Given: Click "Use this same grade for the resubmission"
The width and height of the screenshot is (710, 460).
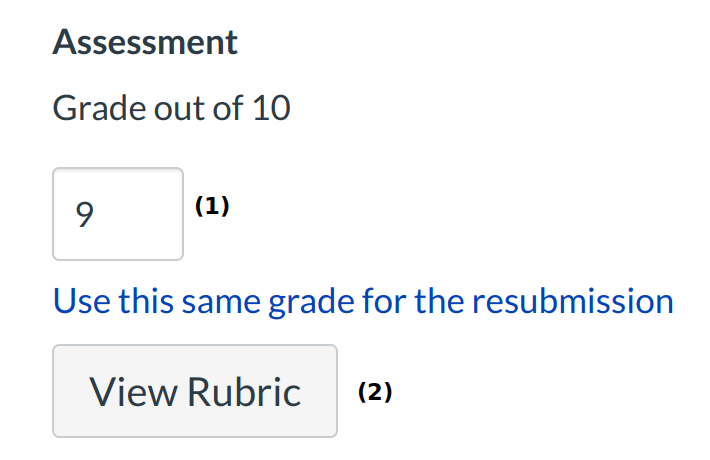Looking at the screenshot, I should pyautogui.click(x=363, y=300).
